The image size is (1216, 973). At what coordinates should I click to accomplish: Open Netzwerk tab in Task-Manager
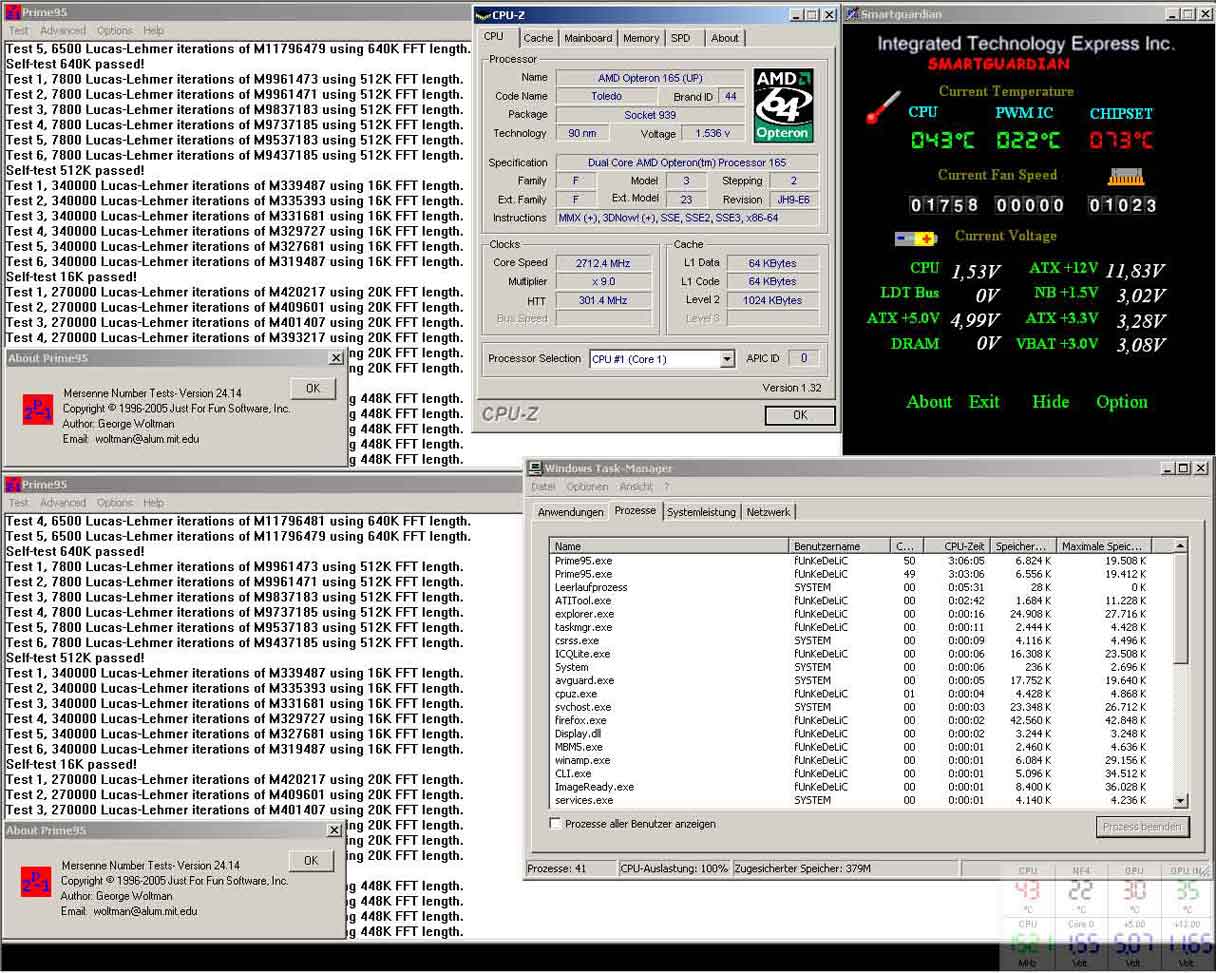coord(768,512)
